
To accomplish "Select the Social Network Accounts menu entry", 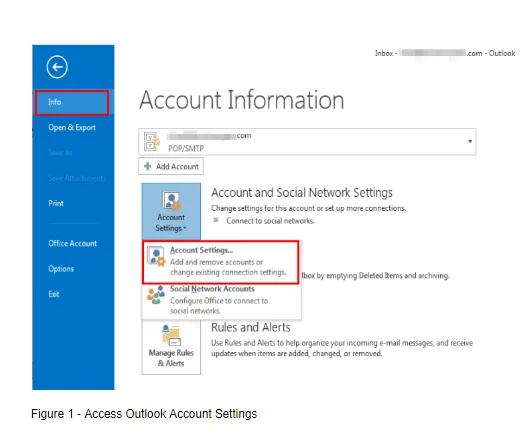I will 221,300.
